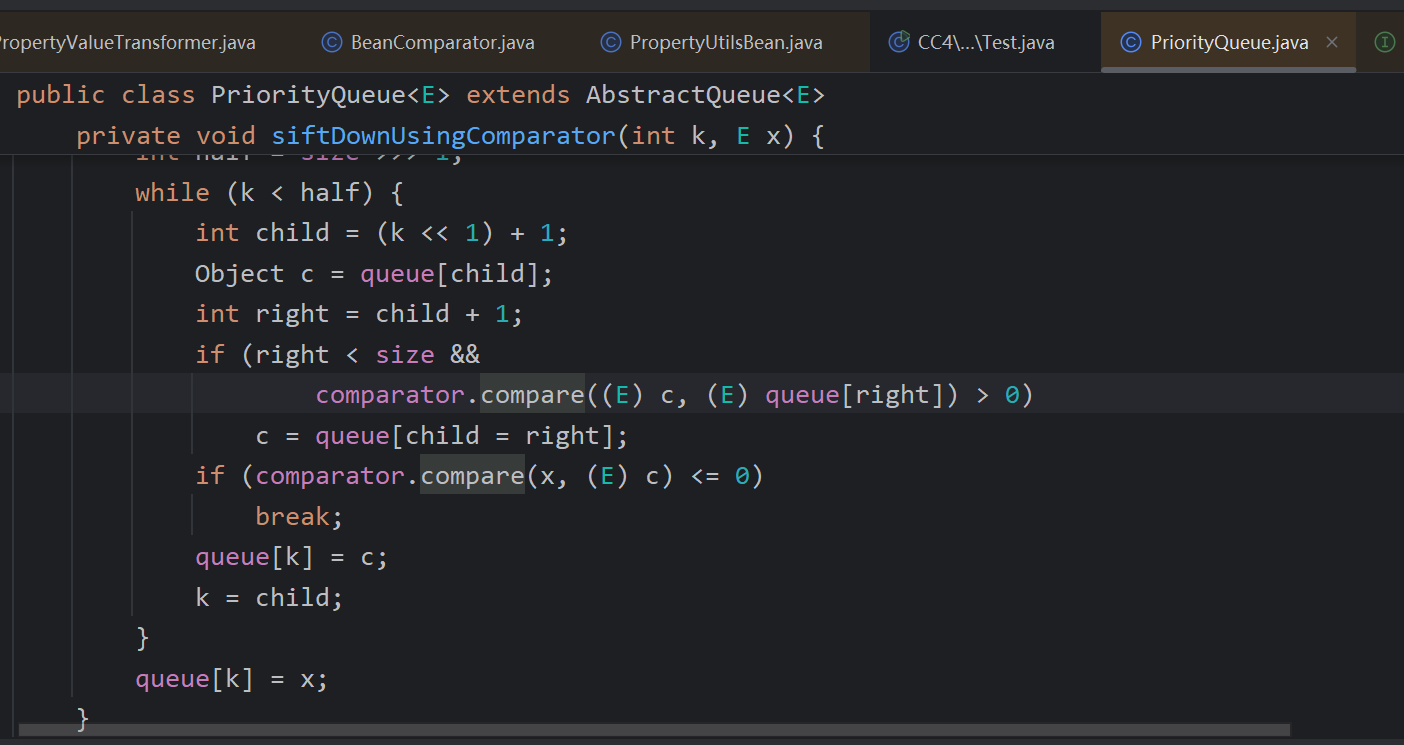The width and height of the screenshot is (1404, 745).
Task: Click the break keyword
Action: pos(291,516)
